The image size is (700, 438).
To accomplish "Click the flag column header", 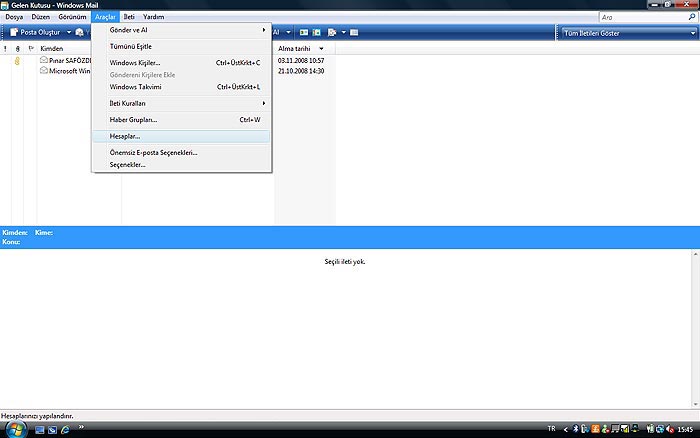I will click(31, 48).
